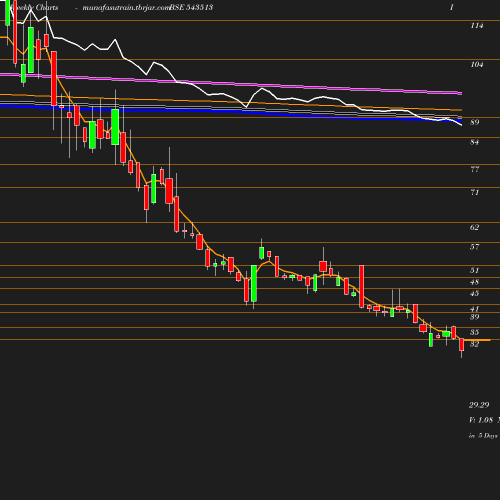The image size is (500, 500).
Task: Click the 48 price axis label
Action: coord(475,282)
